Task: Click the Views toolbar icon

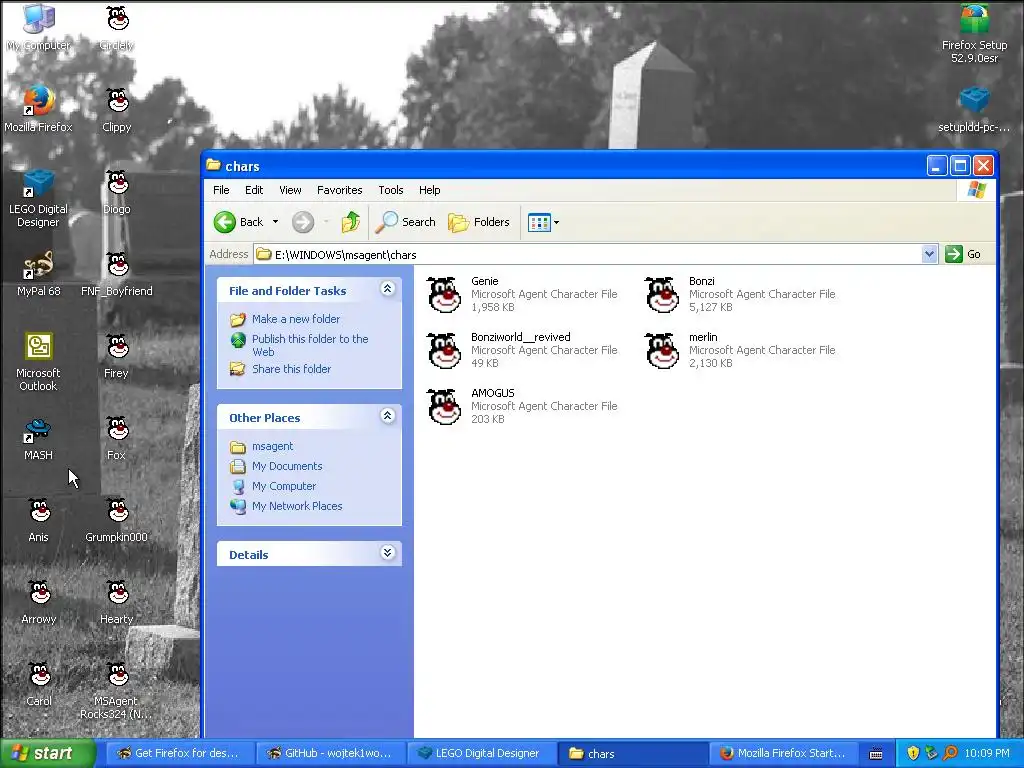Action: tap(539, 223)
